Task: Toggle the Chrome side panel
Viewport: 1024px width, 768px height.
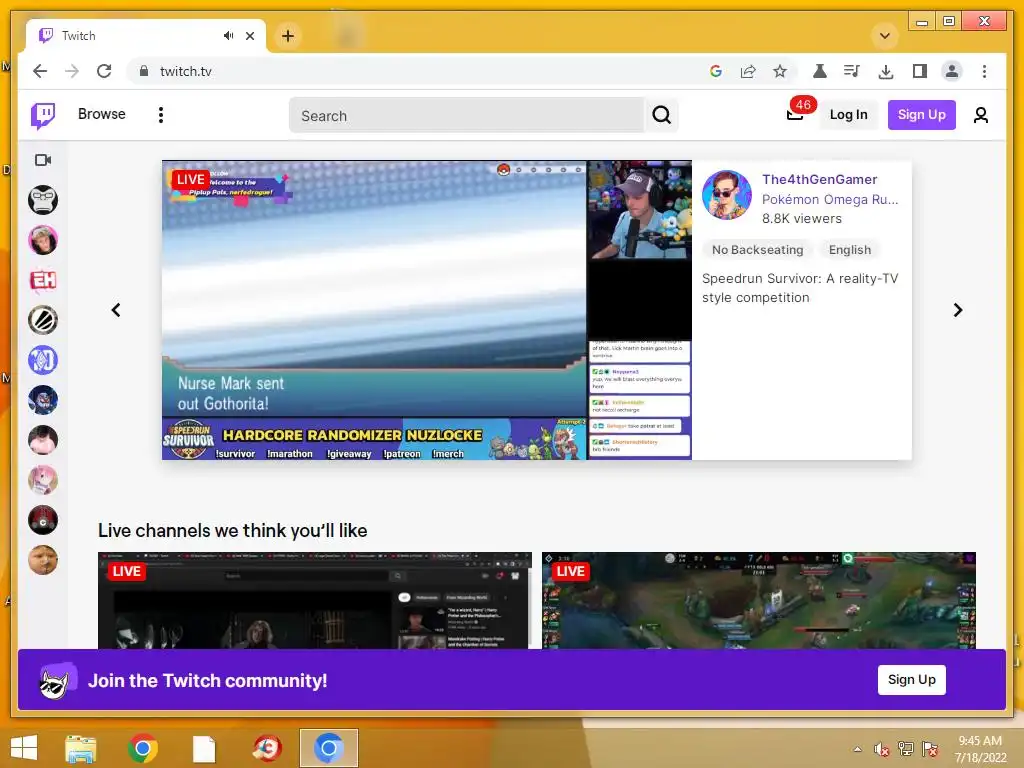Action: [920, 71]
